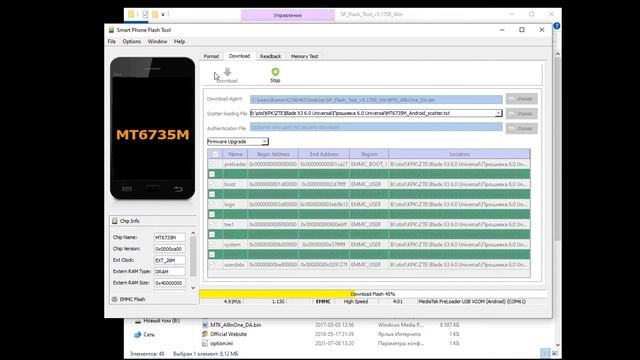Click the Region column header
This screenshot has width=640, height=360.
pos(369,154)
